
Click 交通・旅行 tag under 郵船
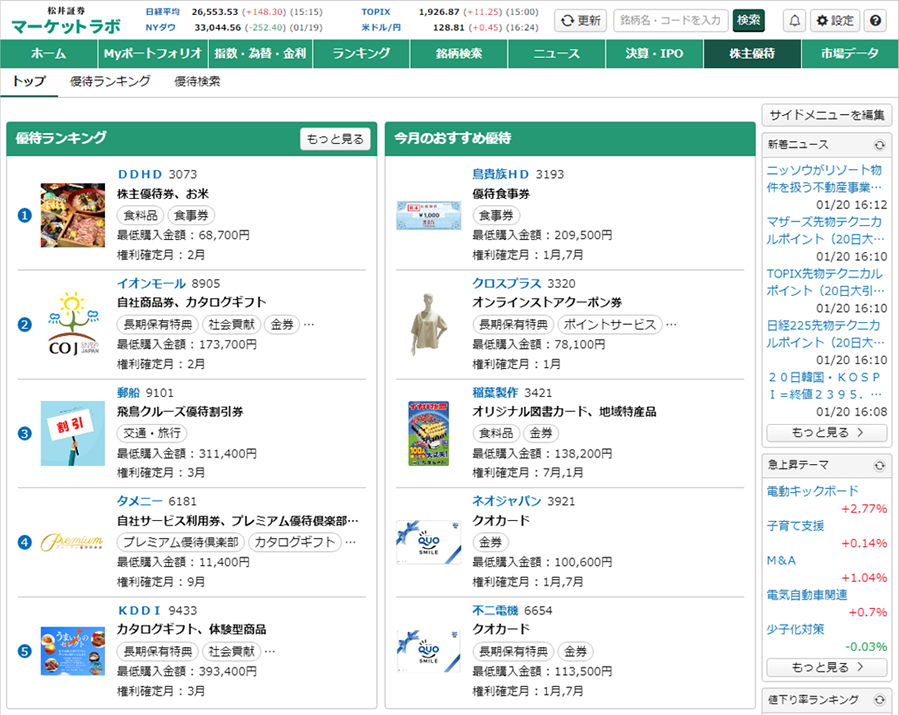click(x=152, y=433)
